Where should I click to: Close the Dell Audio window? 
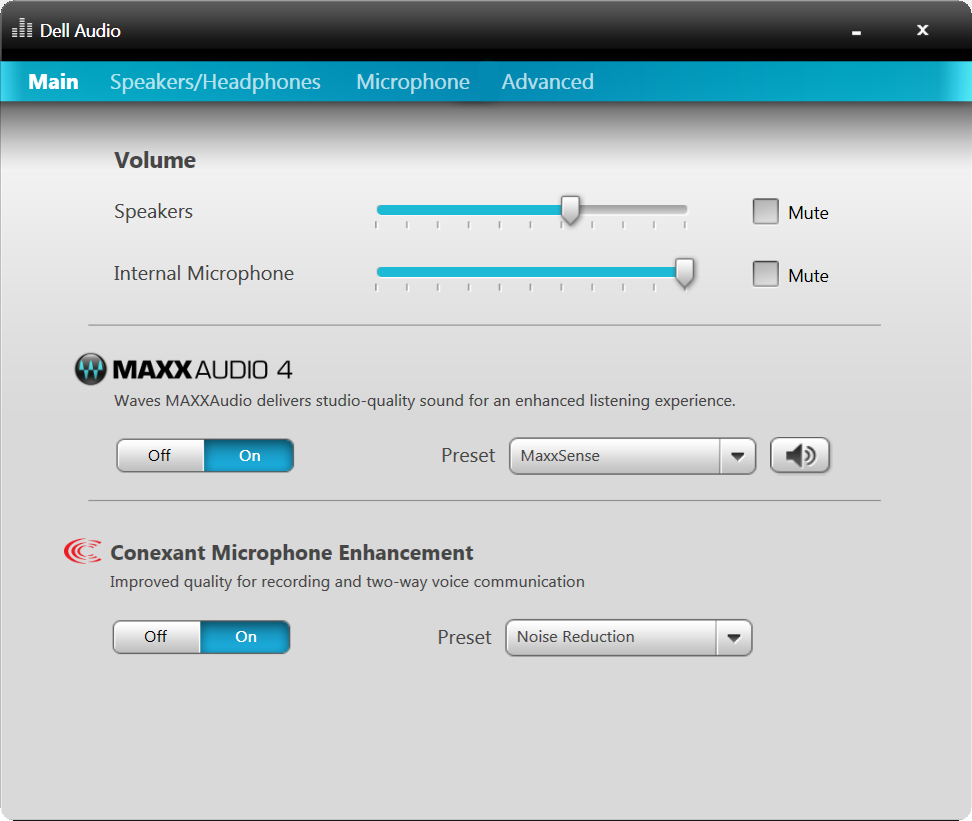pyautogui.click(x=922, y=30)
